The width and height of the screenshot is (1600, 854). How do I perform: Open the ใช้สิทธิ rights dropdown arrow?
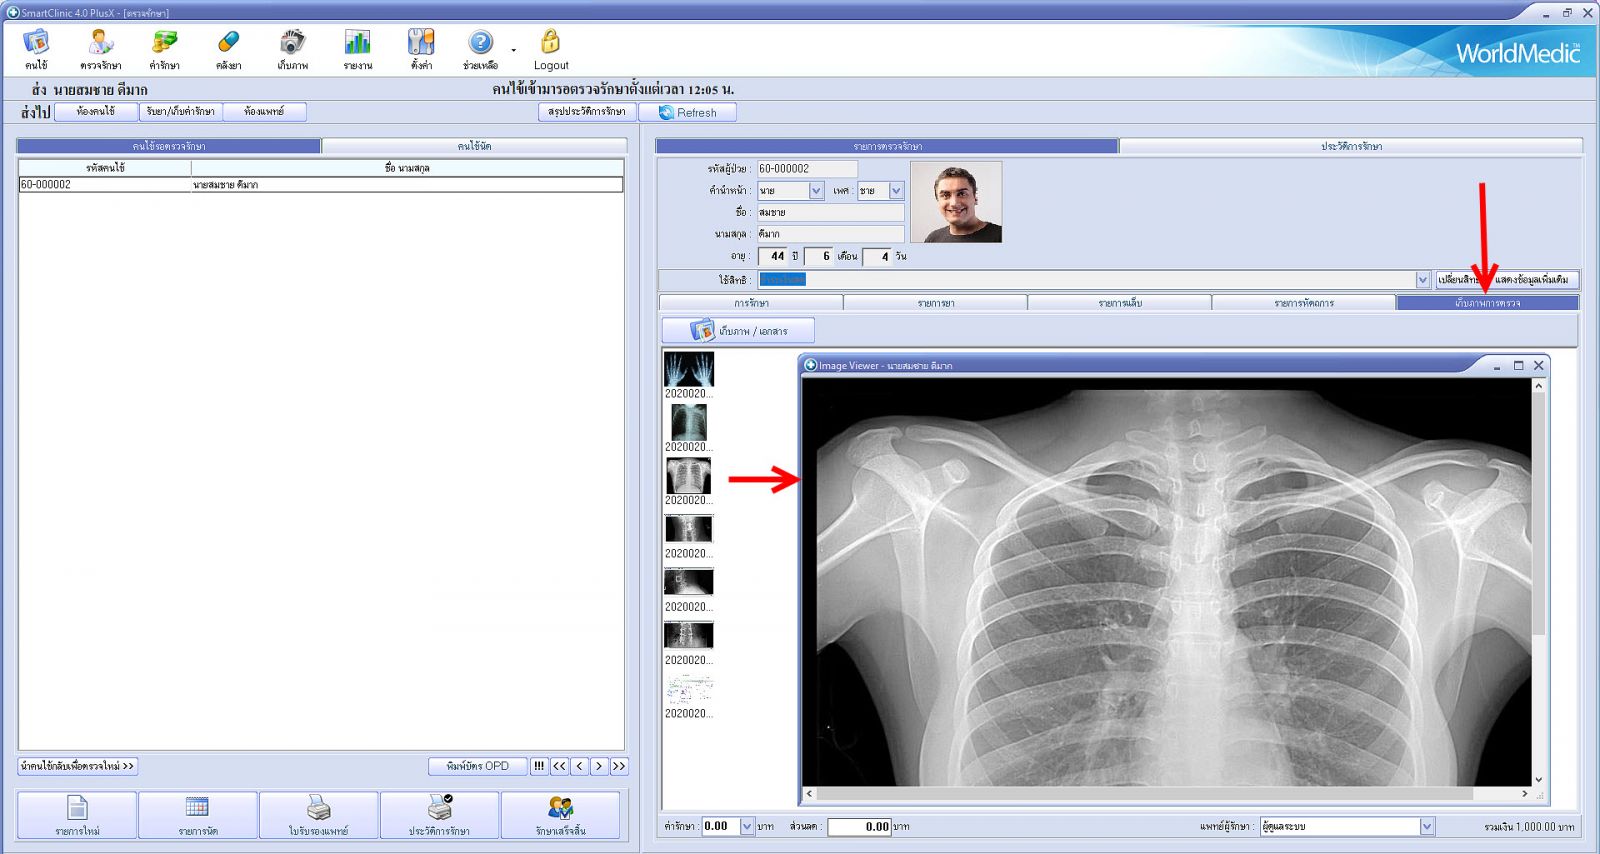1422,280
